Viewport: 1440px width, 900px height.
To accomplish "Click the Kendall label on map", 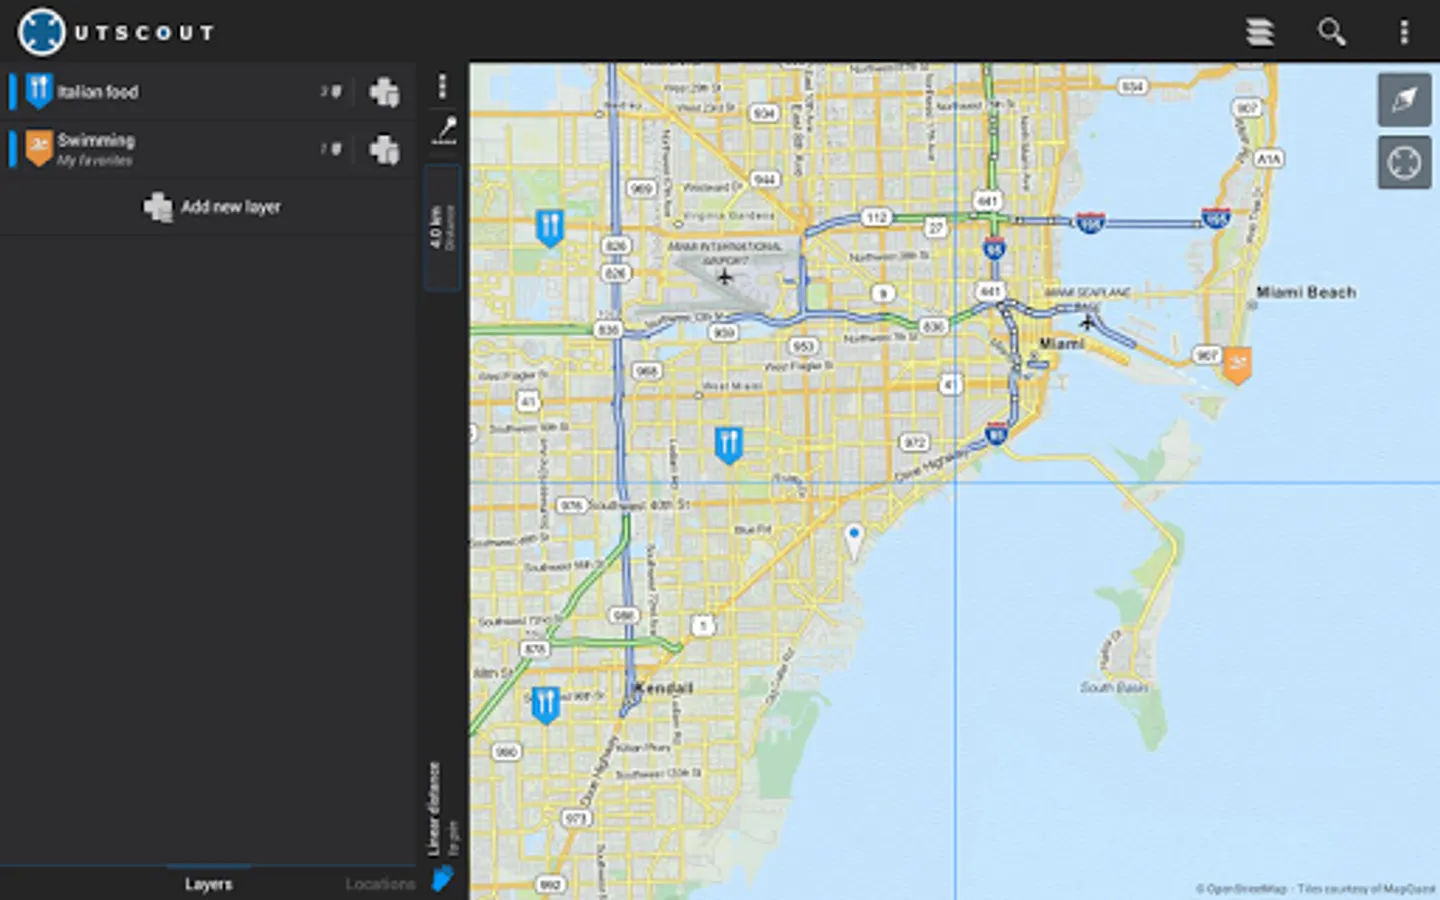I will coord(663,688).
